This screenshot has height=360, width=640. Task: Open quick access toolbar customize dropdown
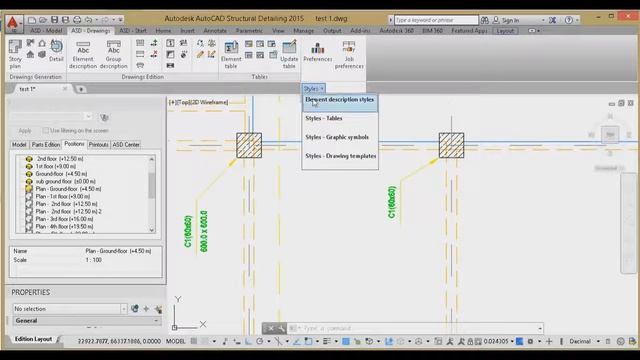click(x=121, y=20)
